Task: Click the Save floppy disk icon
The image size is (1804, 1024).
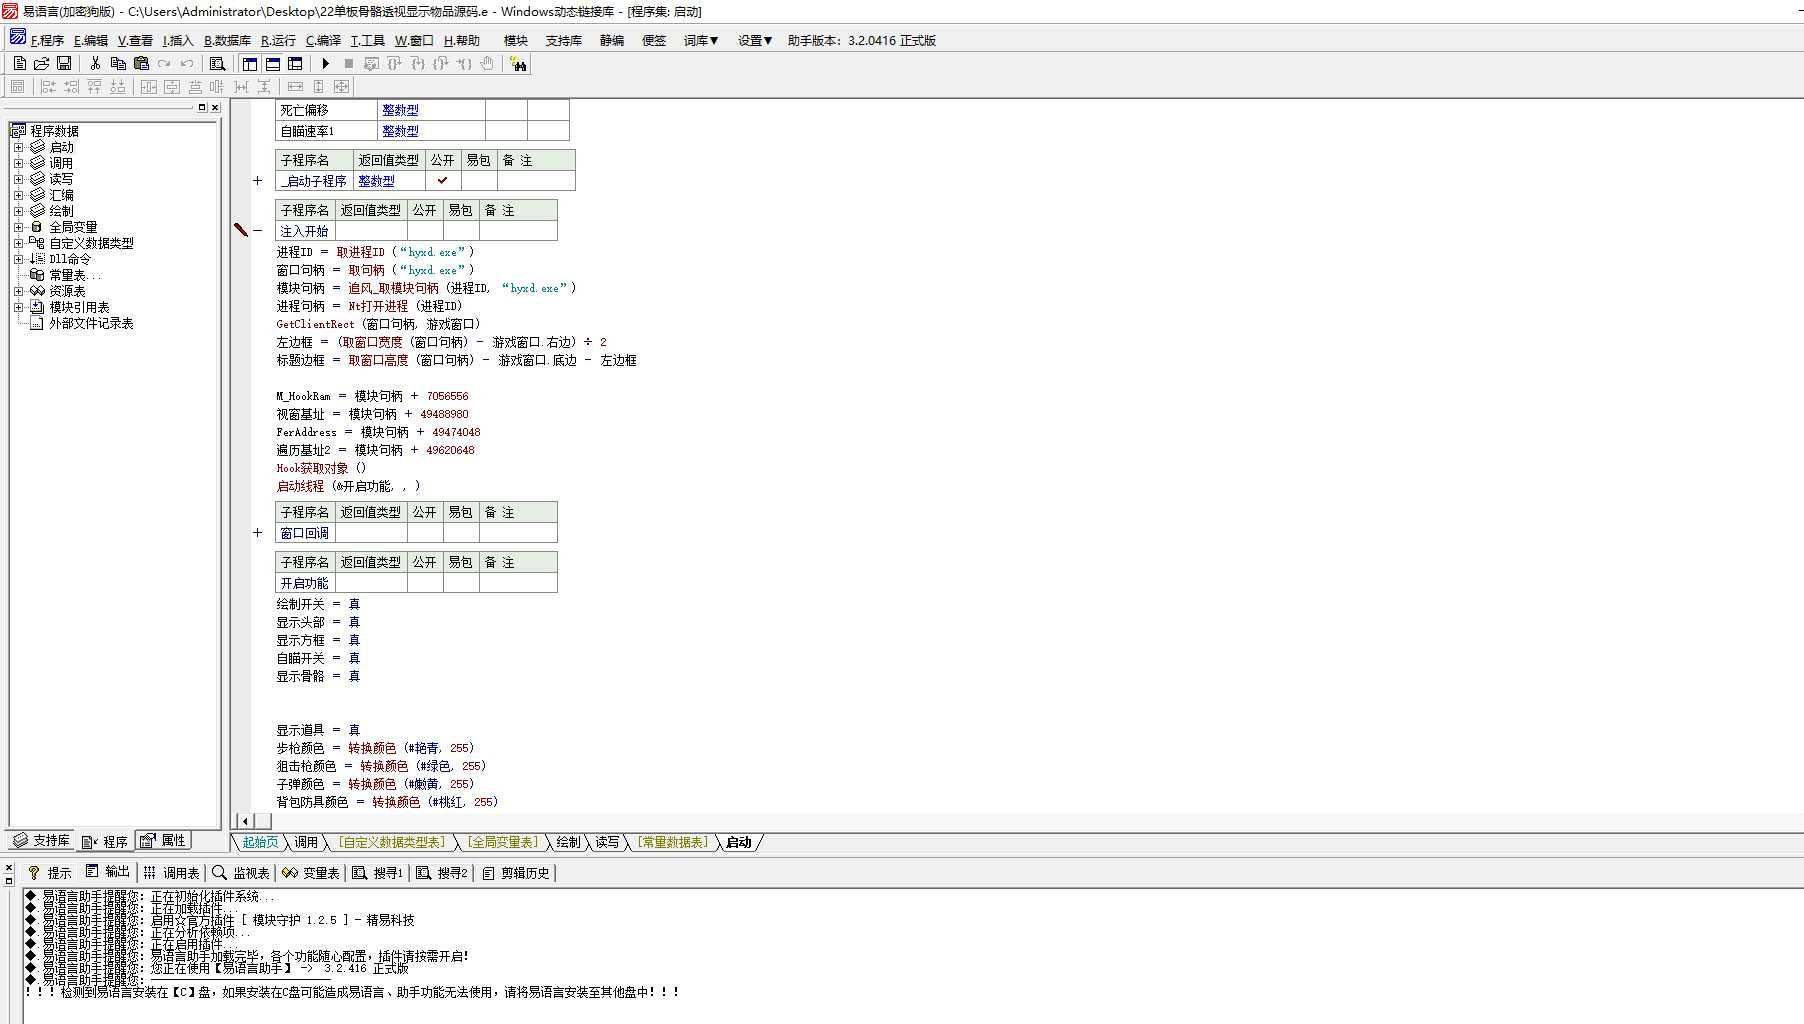Action: click(x=64, y=64)
